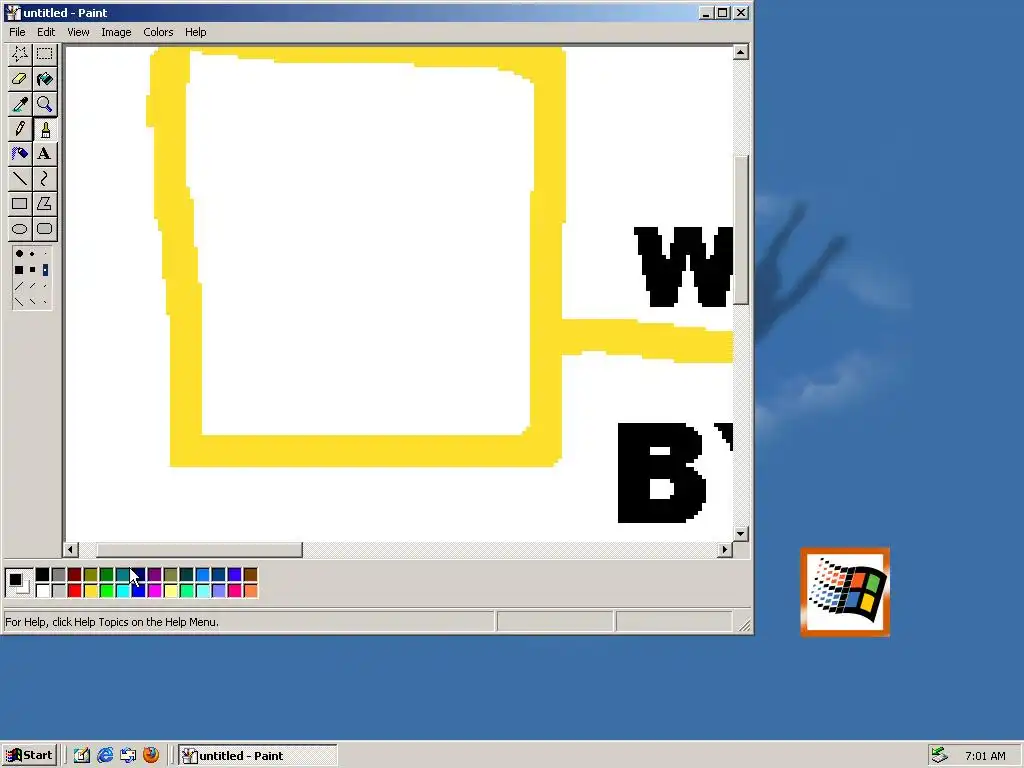Select the Free-Form Select tool
Viewport: 1024px width, 768px height.
(20, 54)
